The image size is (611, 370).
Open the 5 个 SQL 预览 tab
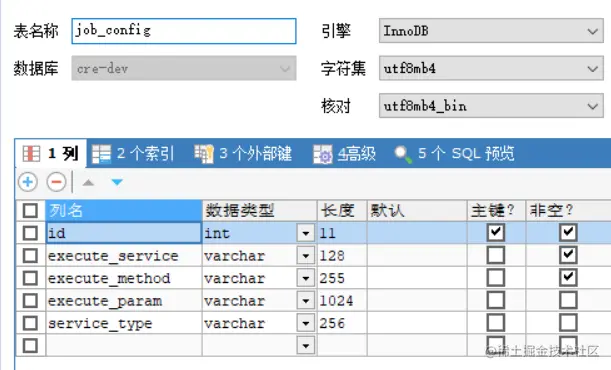[x=454, y=153]
